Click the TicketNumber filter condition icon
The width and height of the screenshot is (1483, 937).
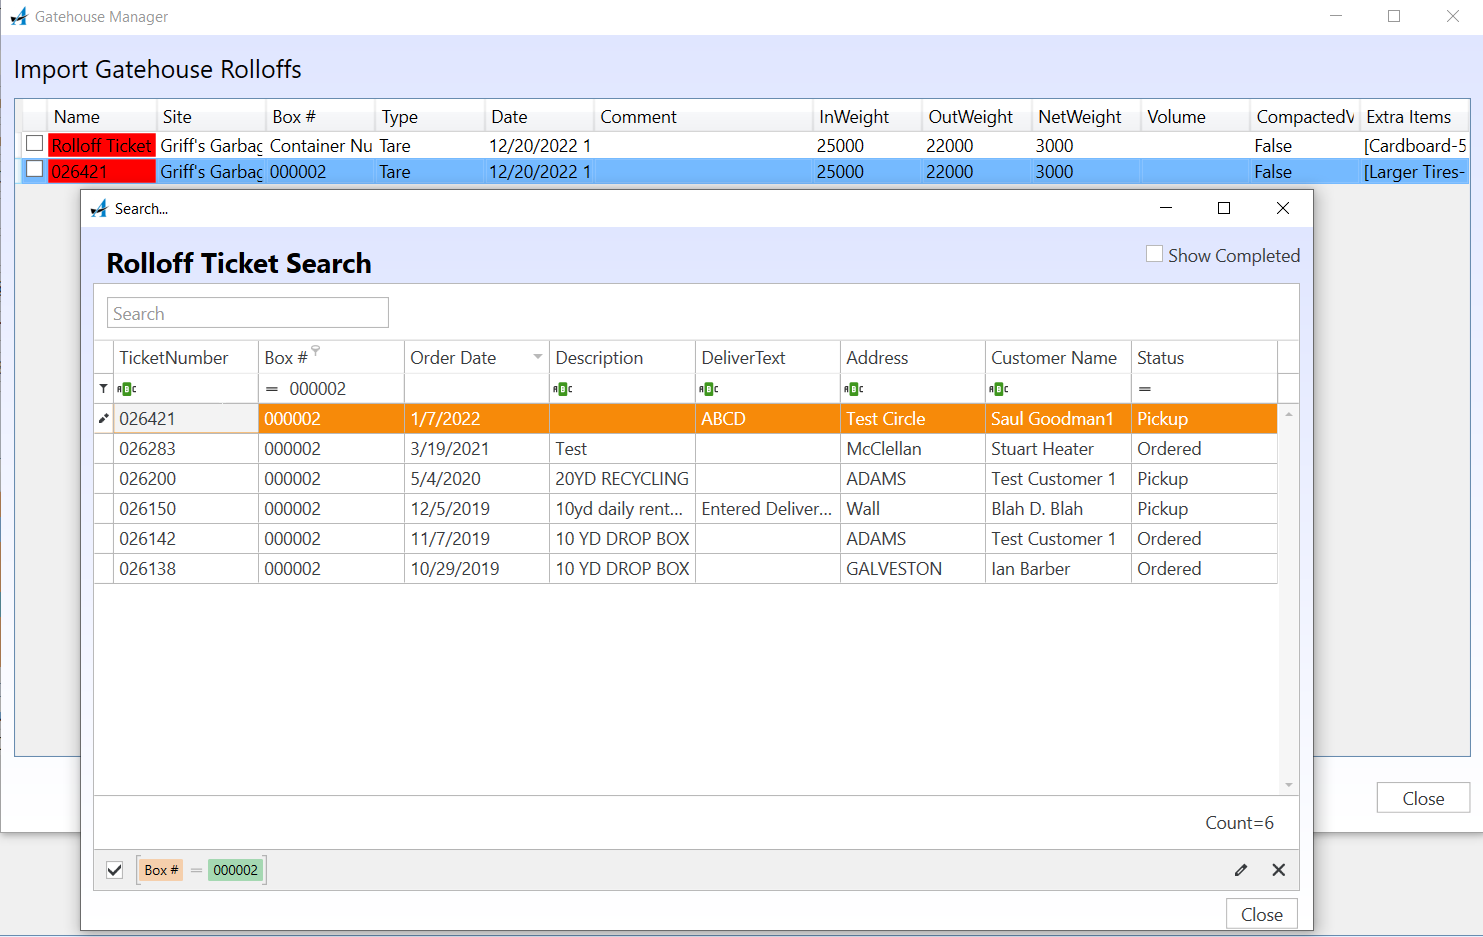[x=127, y=389]
